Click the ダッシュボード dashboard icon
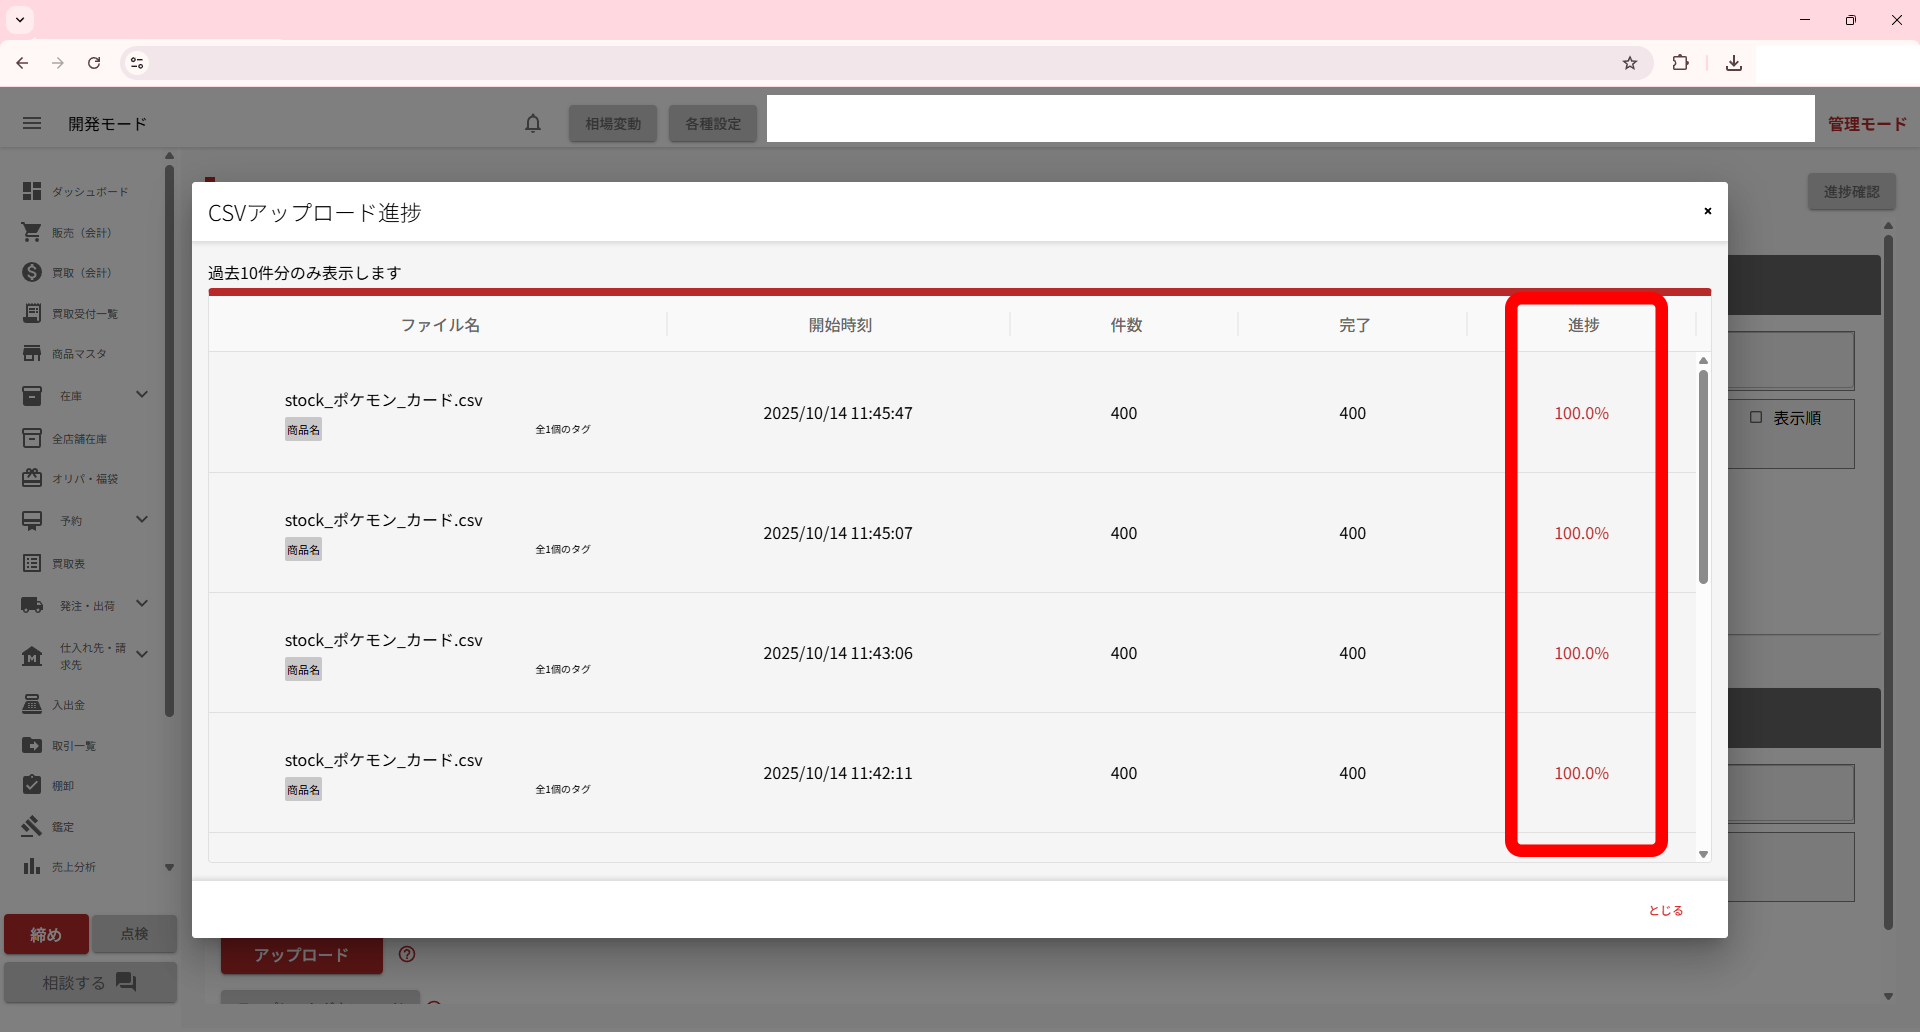 point(32,191)
